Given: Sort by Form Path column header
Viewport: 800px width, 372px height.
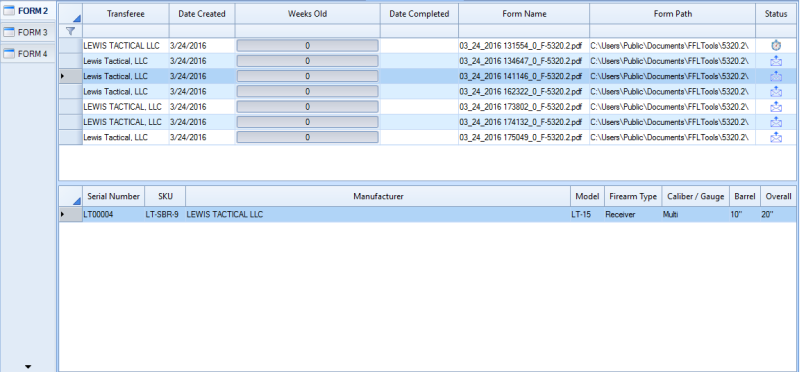Looking at the screenshot, I should [672, 14].
